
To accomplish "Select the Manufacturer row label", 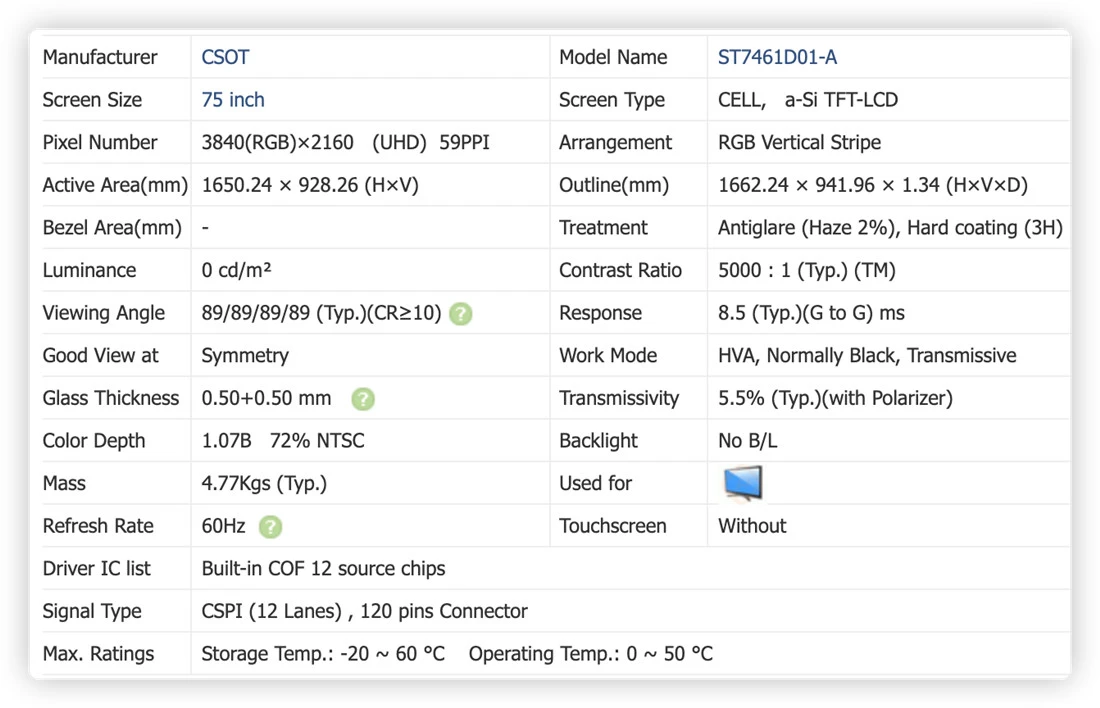I will click(100, 57).
